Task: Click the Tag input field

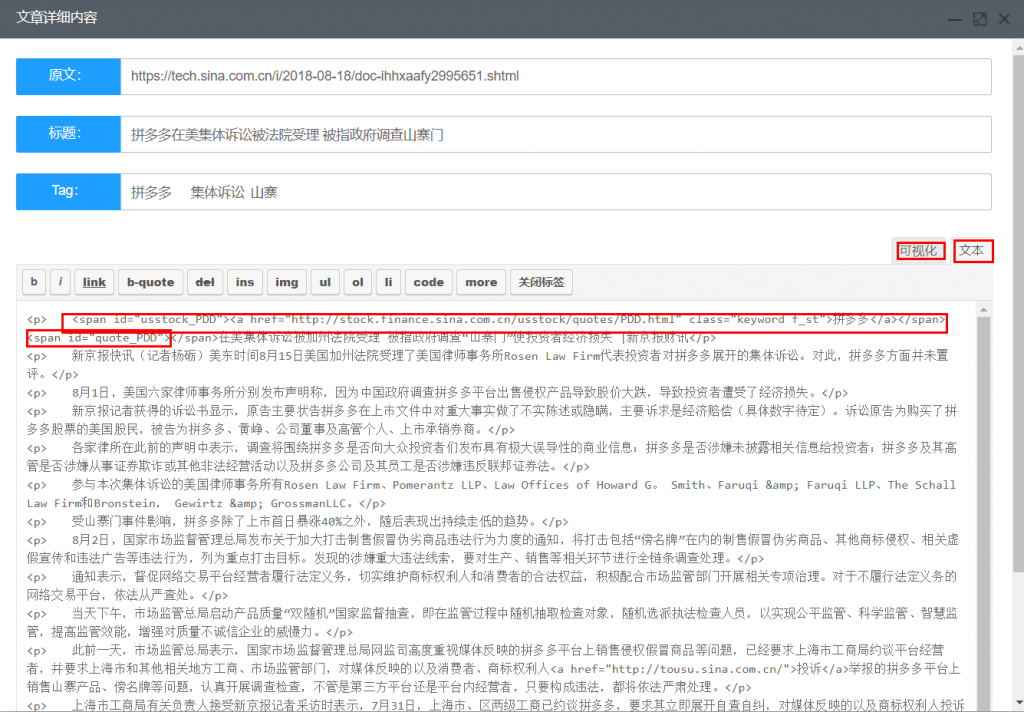Action: tap(556, 192)
